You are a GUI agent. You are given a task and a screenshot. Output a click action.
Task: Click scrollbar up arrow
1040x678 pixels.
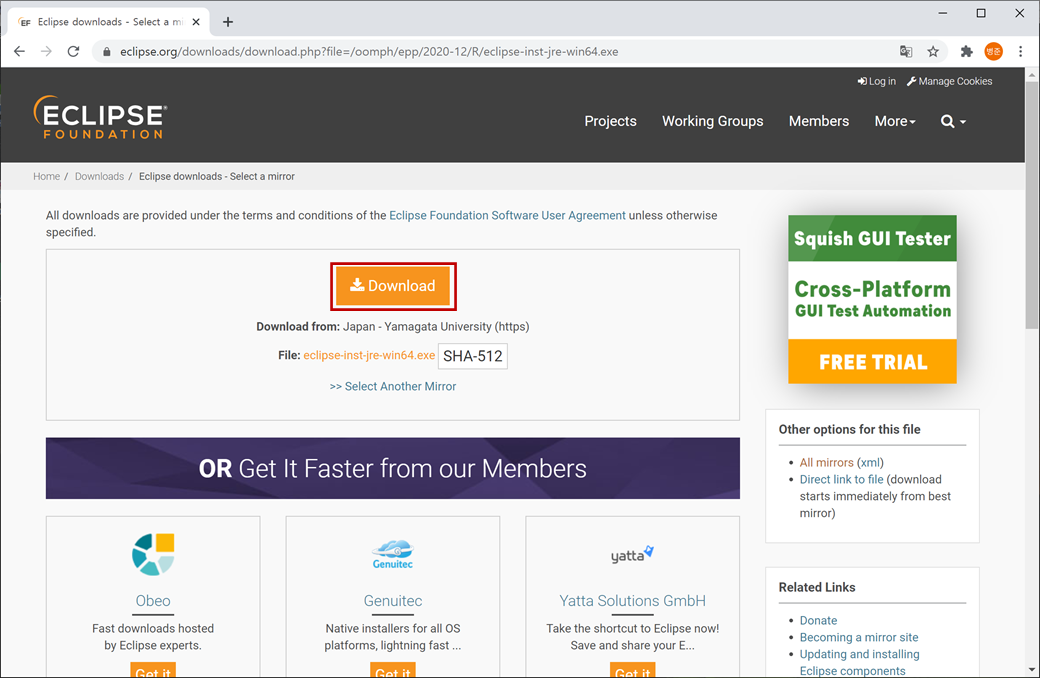1031,74
